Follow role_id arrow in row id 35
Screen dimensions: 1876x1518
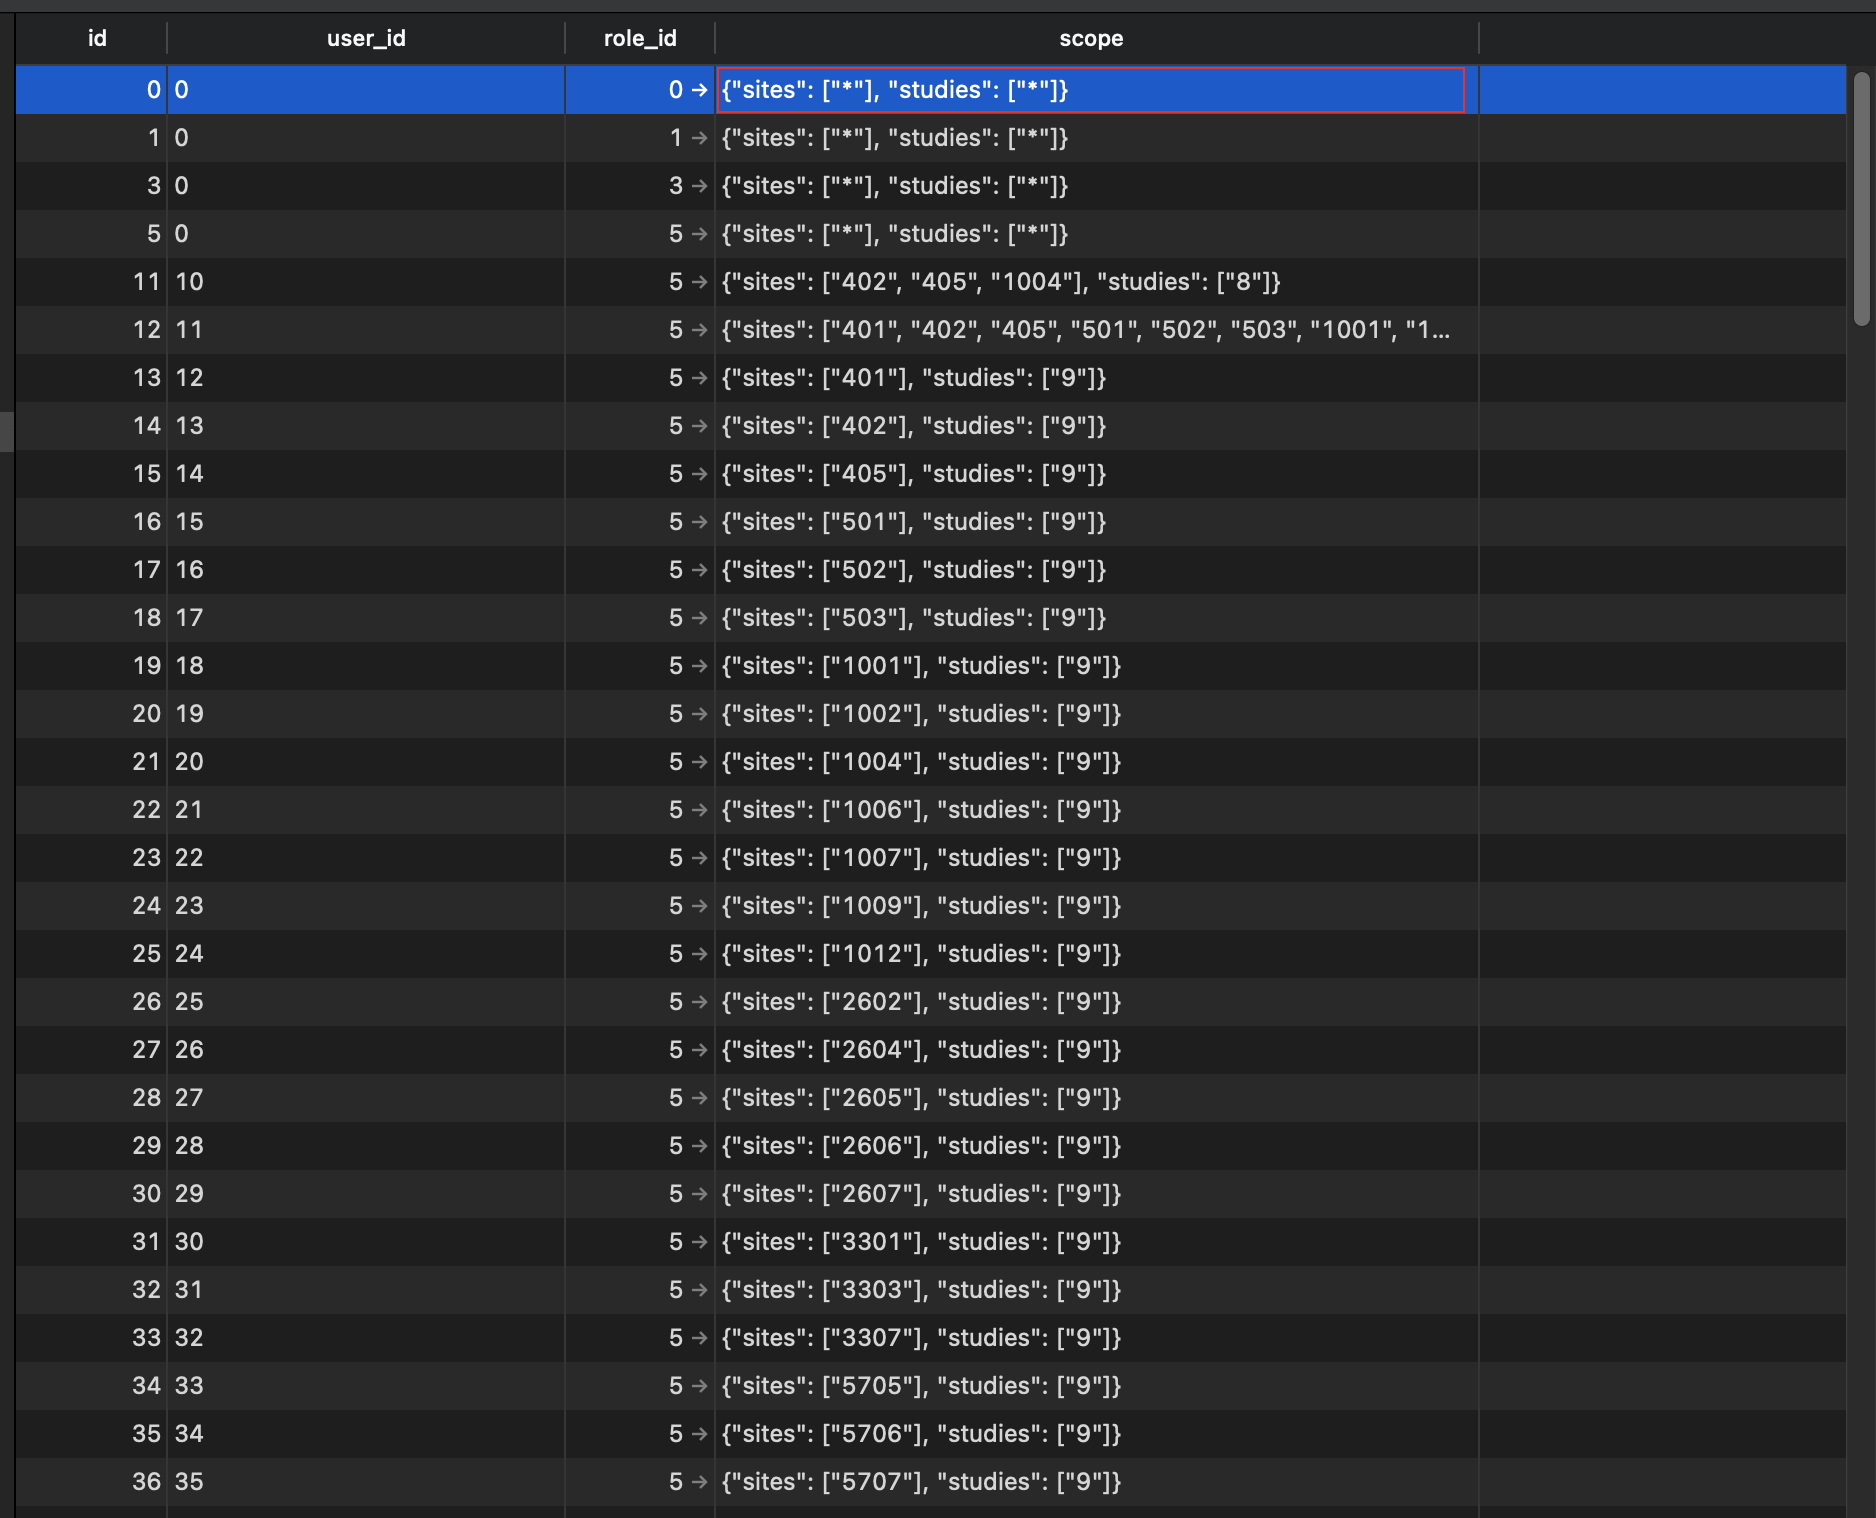[699, 1434]
